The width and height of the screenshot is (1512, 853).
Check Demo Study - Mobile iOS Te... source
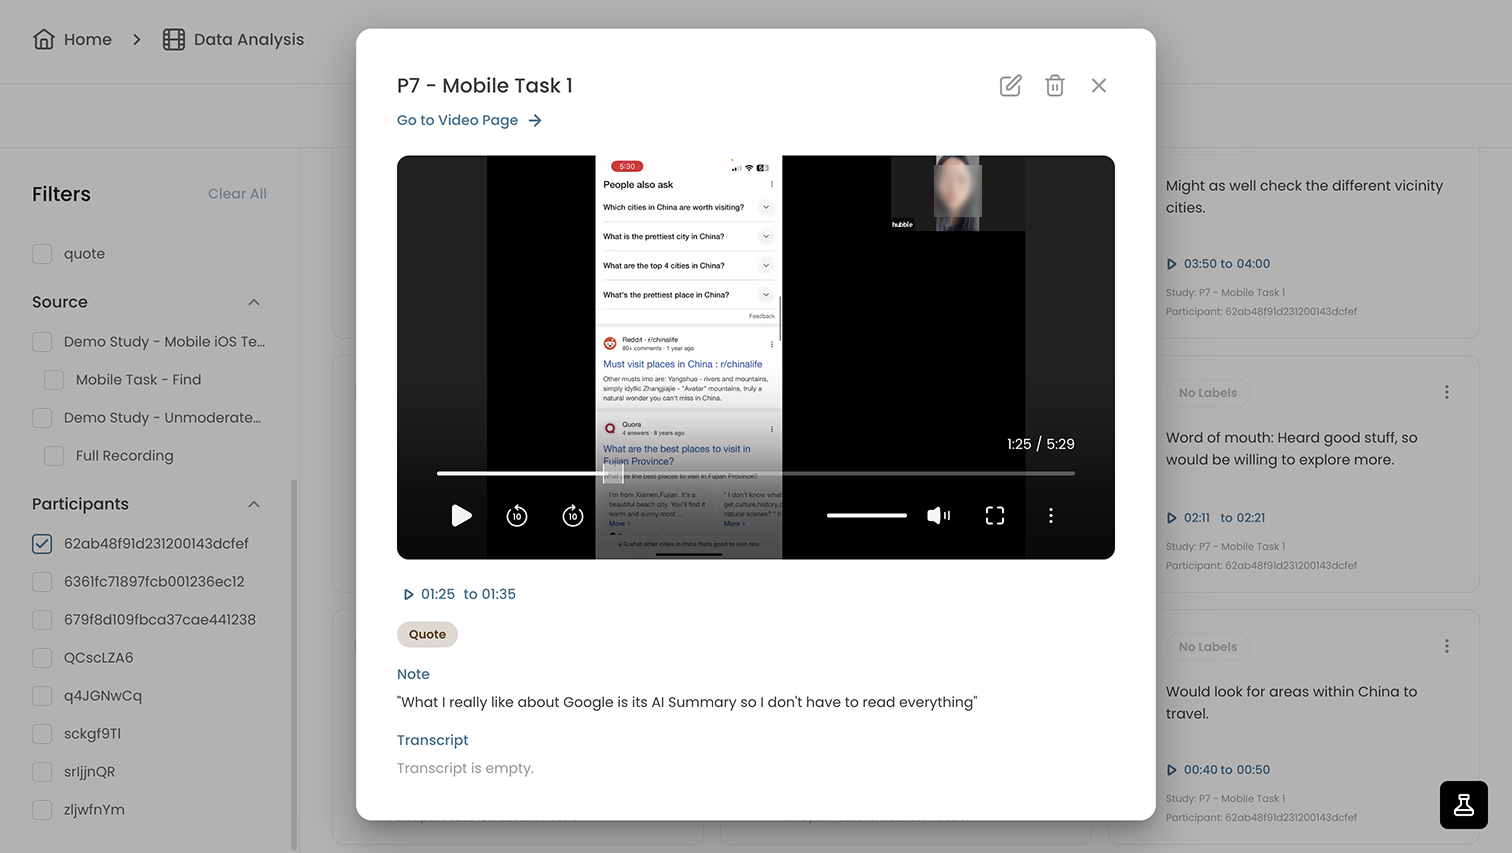pos(42,342)
